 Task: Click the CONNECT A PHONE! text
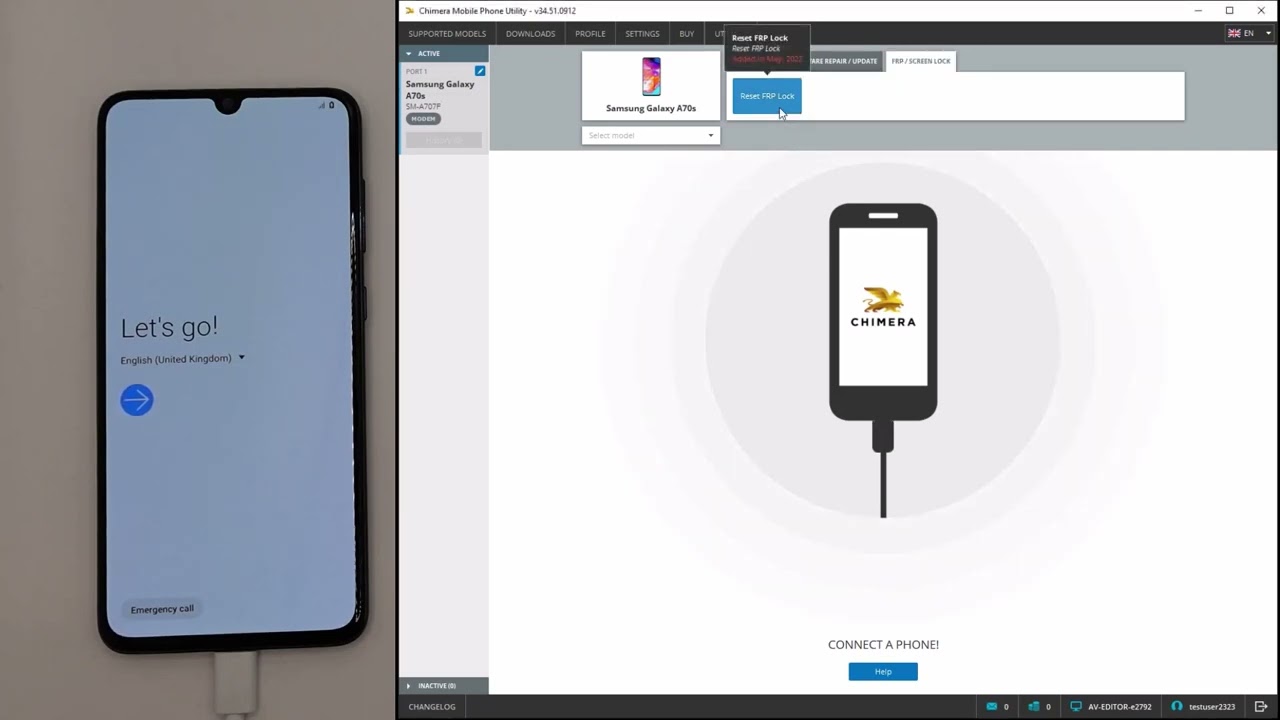click(x=883, y=645)
